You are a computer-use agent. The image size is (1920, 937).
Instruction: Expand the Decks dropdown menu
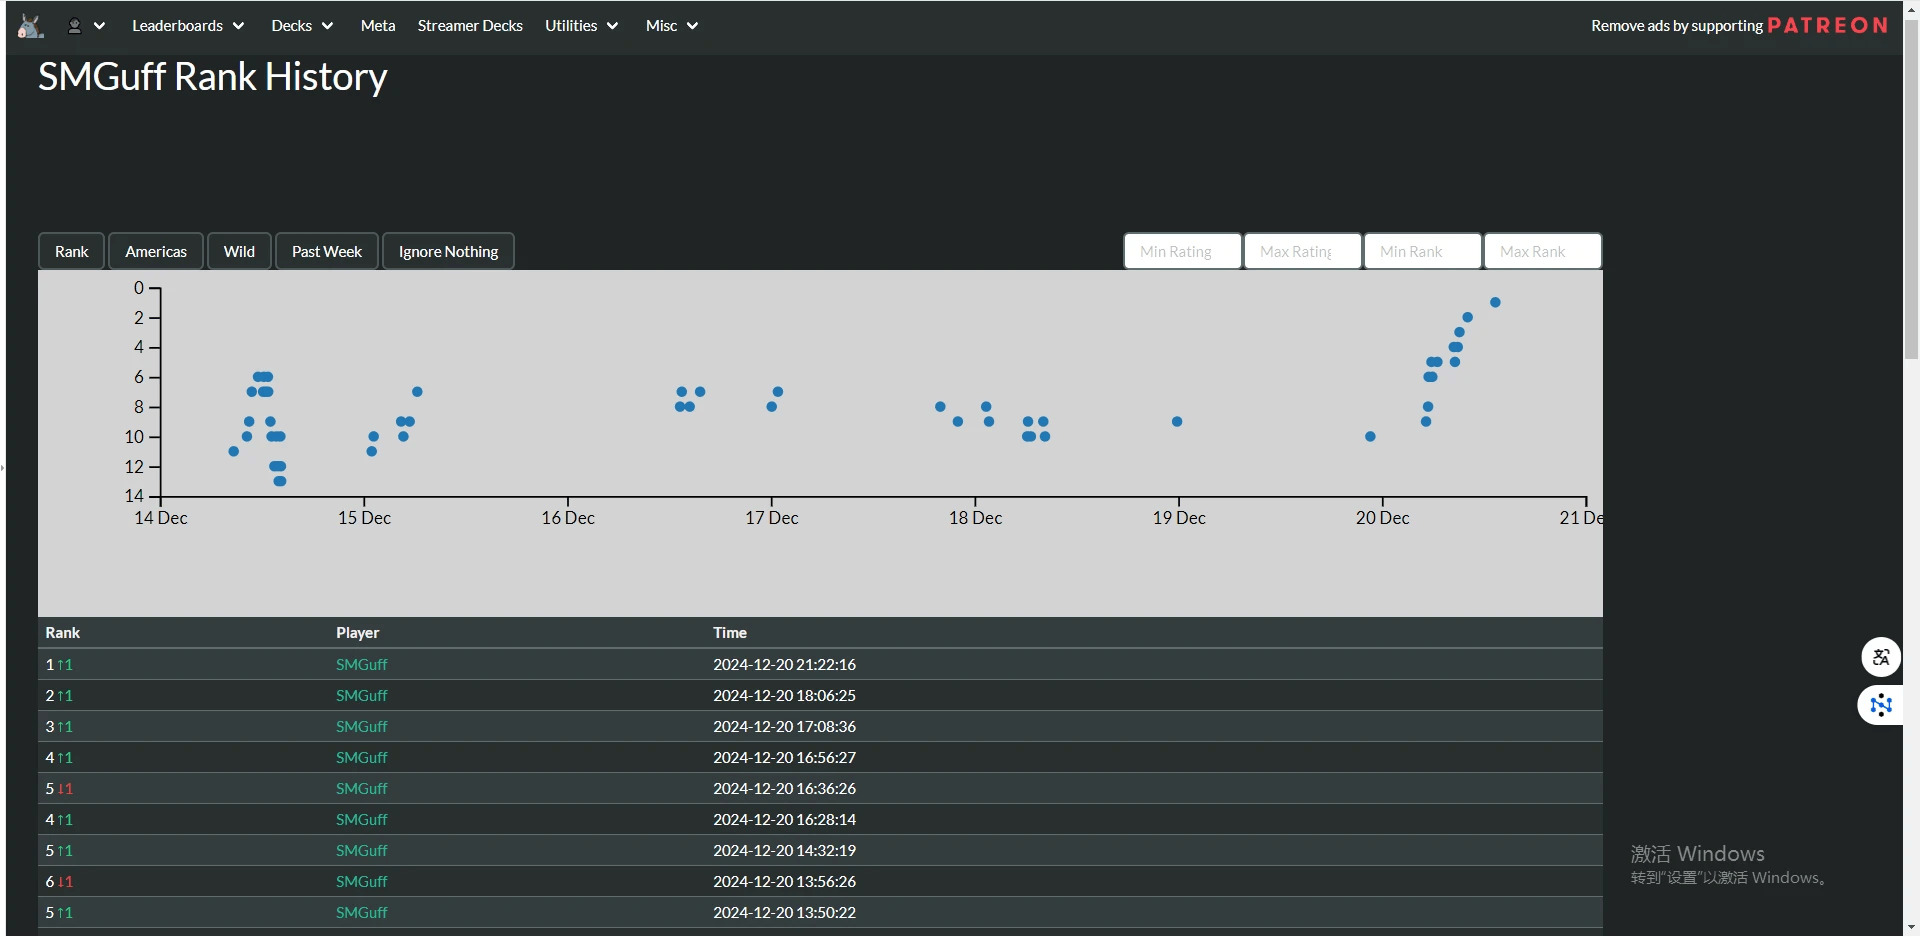pyautogui.click(x=302, y=26)
